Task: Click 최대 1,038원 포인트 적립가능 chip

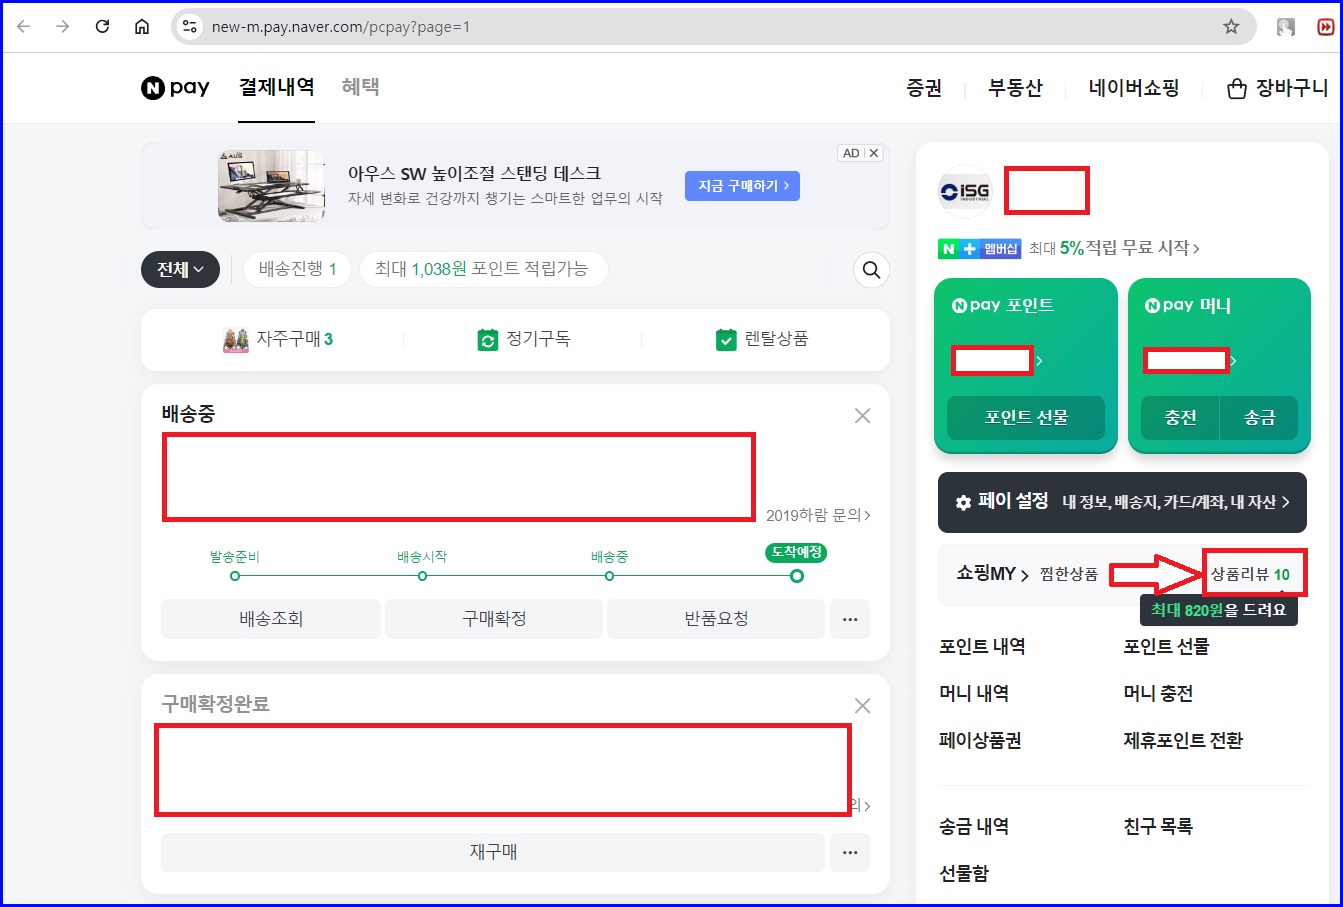Action: pos(483,270)
